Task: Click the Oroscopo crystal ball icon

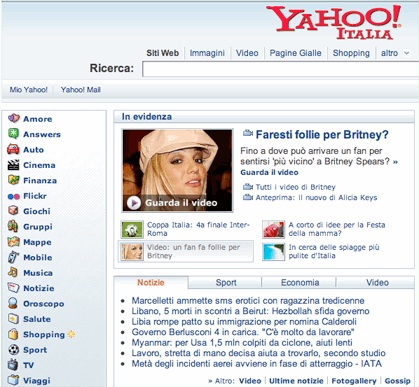Action: [13, 303]
